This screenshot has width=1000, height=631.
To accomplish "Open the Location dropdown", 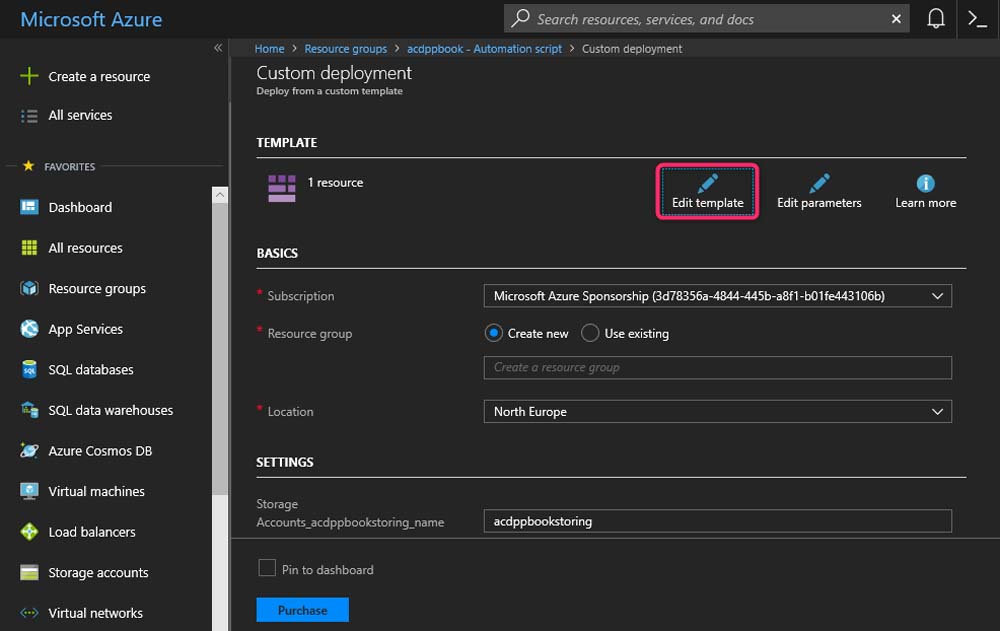I will (717, 411).
